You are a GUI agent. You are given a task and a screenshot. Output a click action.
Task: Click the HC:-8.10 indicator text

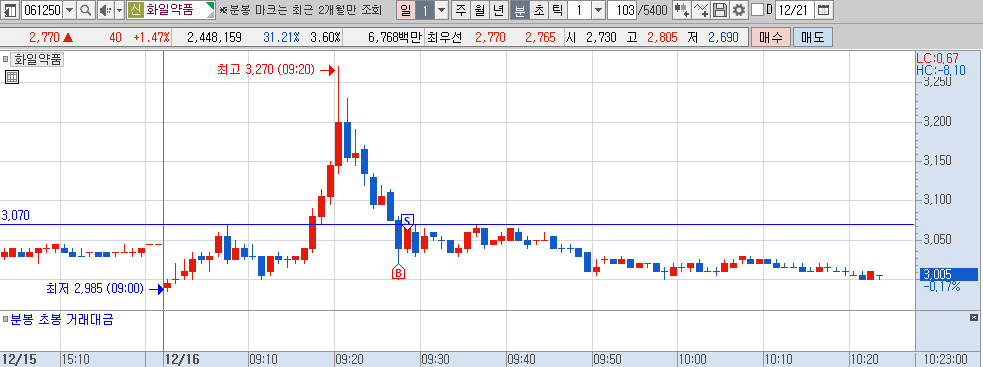pyautogui.click(x=940, y=70)
